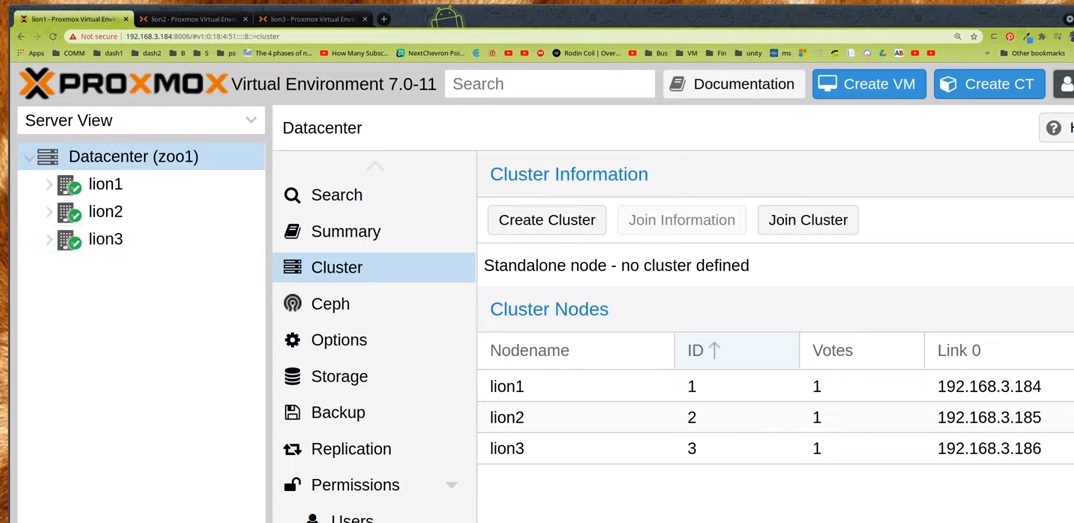Click the Proxmox logo in header
The width and height of the screenshot is (1074, 523).
[123, 84]
